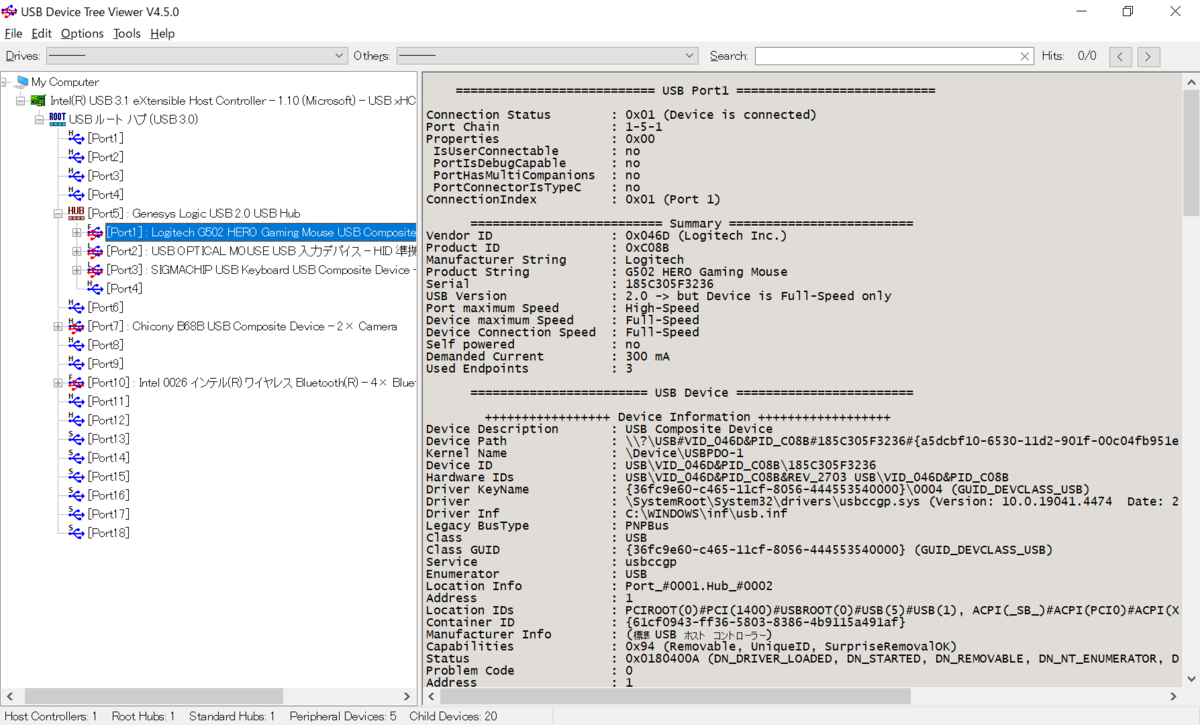Click the USB OPTICAL MOUSE device icon
Viewport: 1200px width, 725px height.
point(95,251)
